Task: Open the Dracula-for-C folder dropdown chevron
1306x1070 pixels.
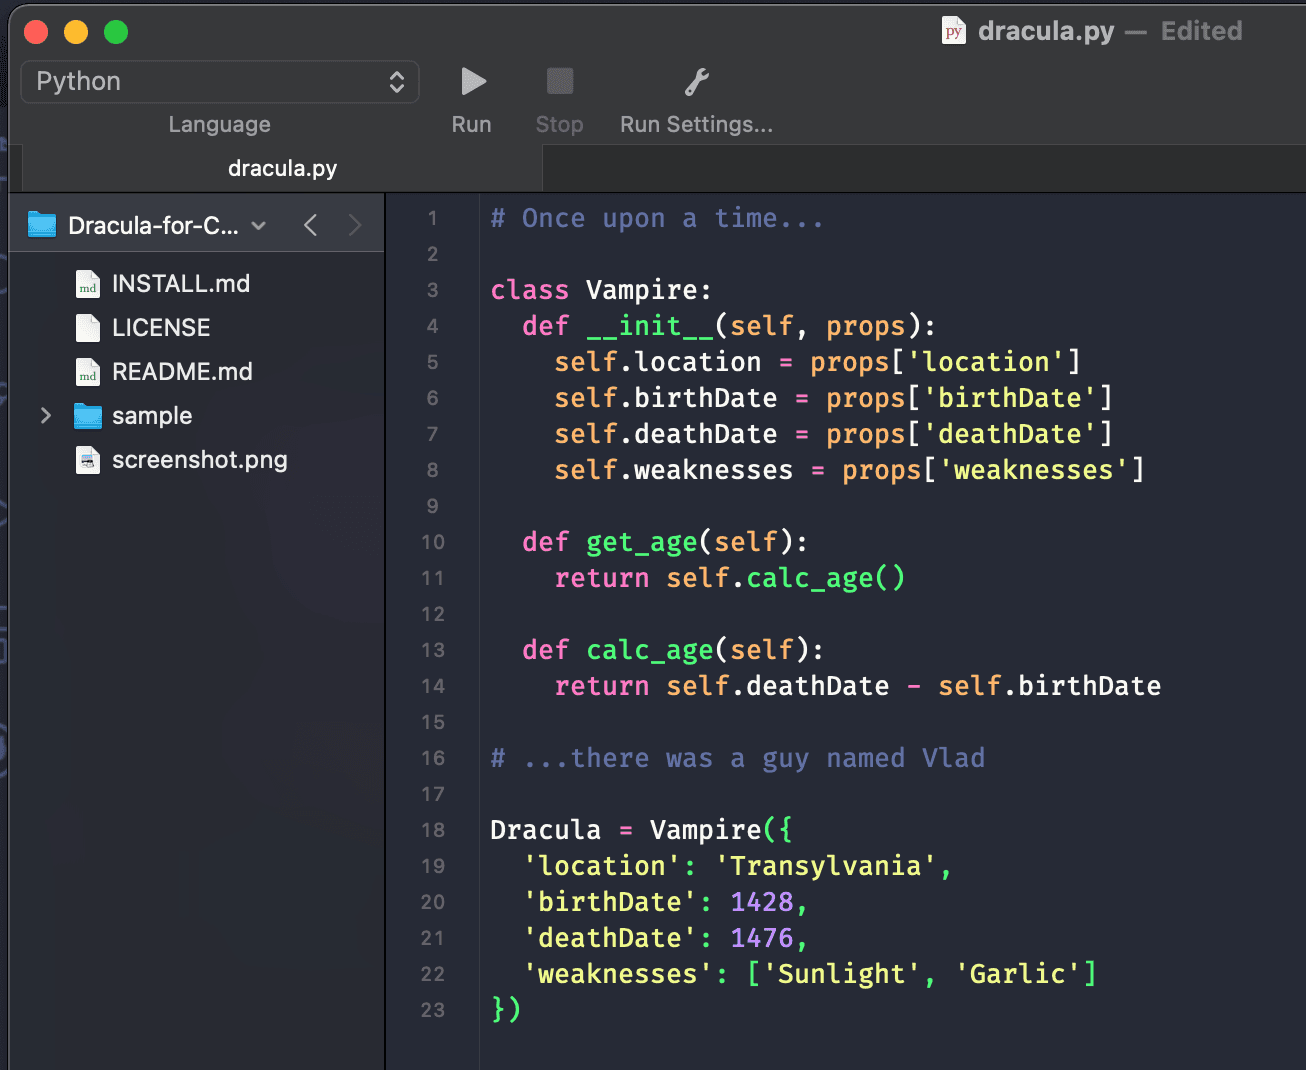Action: point(259,225)
